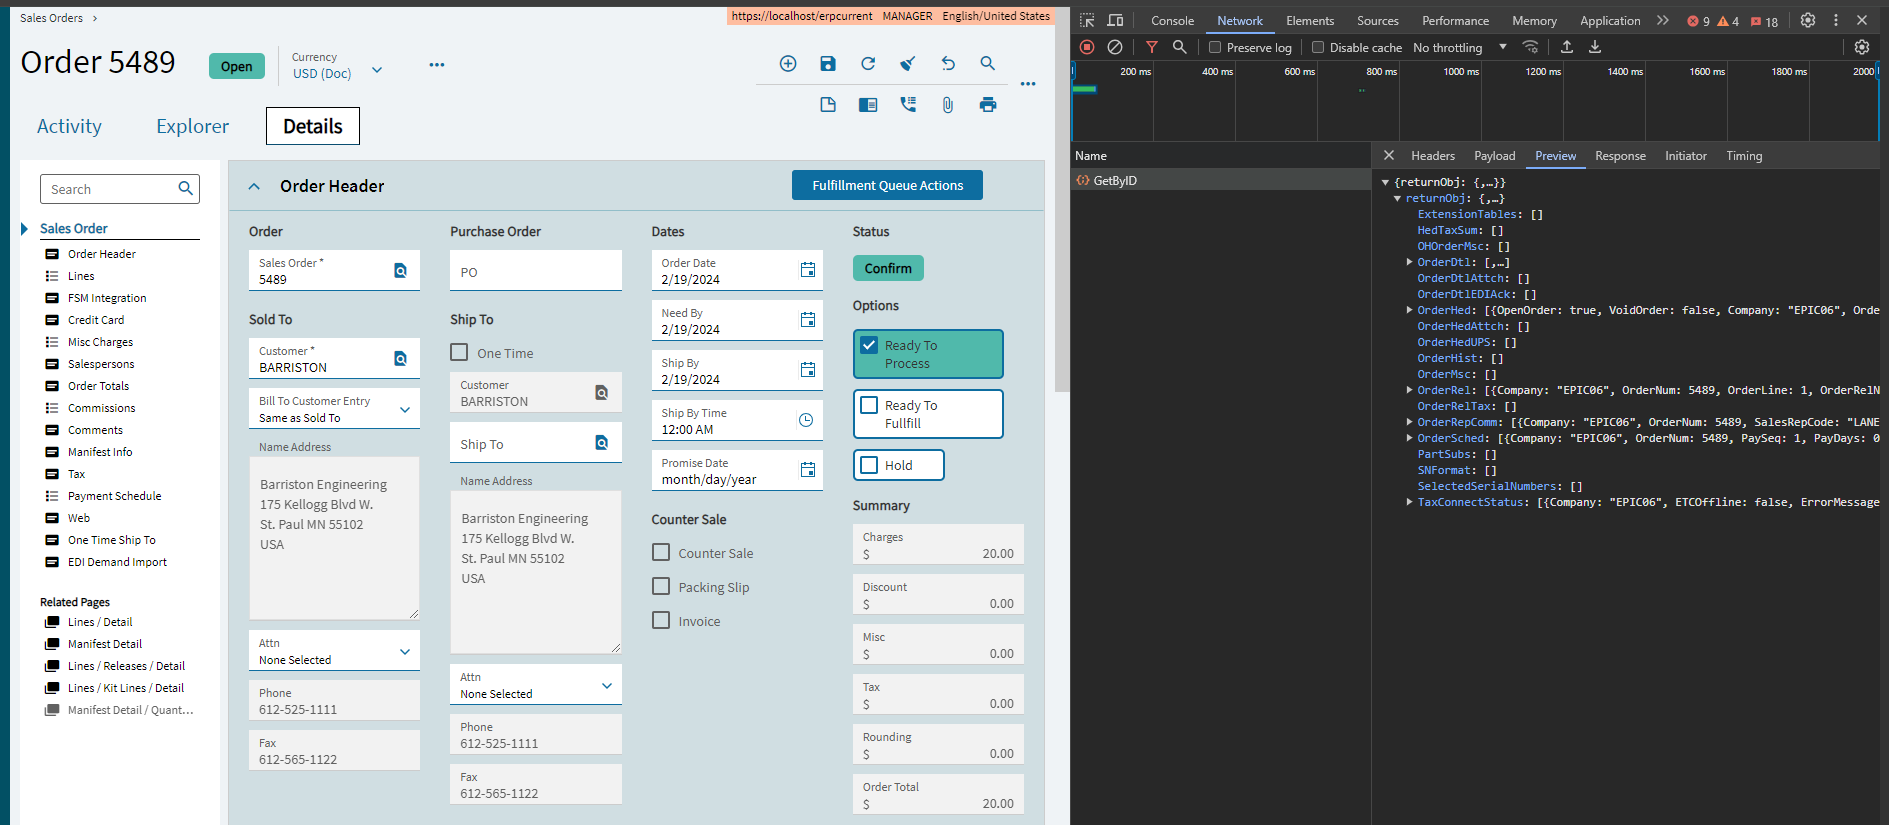The image size is (1889, 825).
Task: Open the Order Date calendar picker
Action: click(808, 270)
